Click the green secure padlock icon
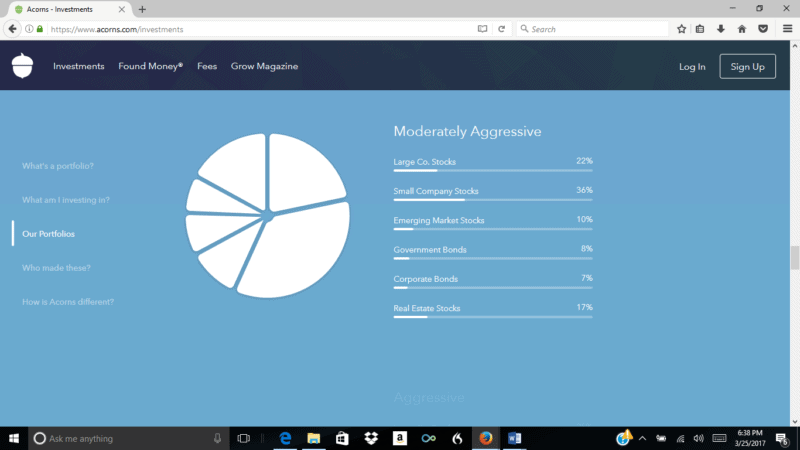Image resolution: width=800 pixels, height=450 pixels. click(x=40, y=29)
